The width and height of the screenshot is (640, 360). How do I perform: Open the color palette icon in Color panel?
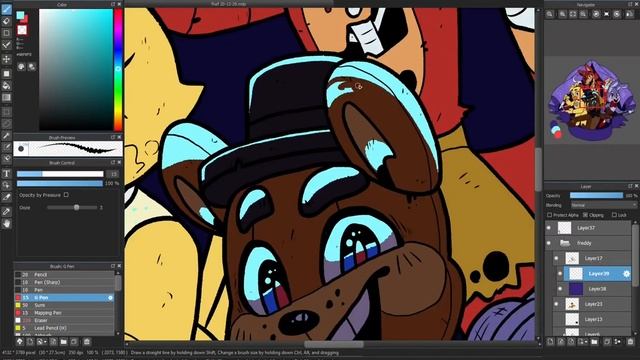tap(22, 67)
